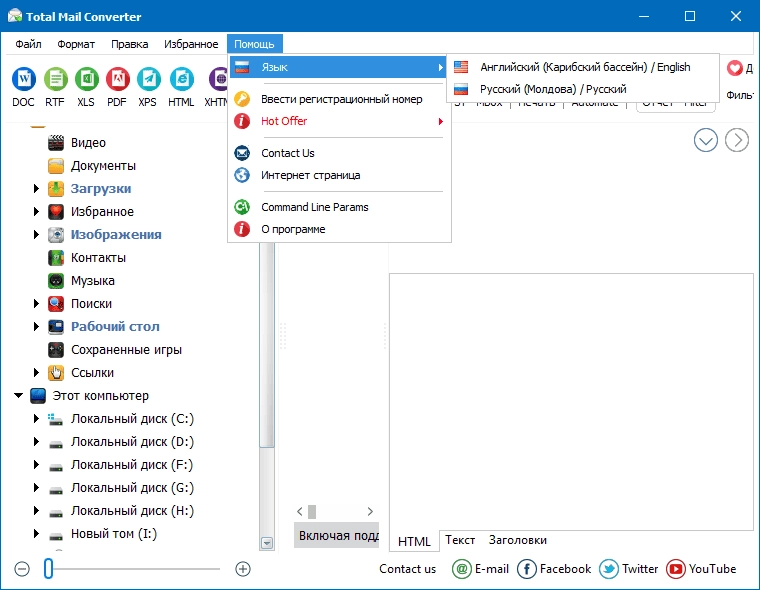760x590 pixels.
Task: Close the Помощь menu
Action: [254, 44]
